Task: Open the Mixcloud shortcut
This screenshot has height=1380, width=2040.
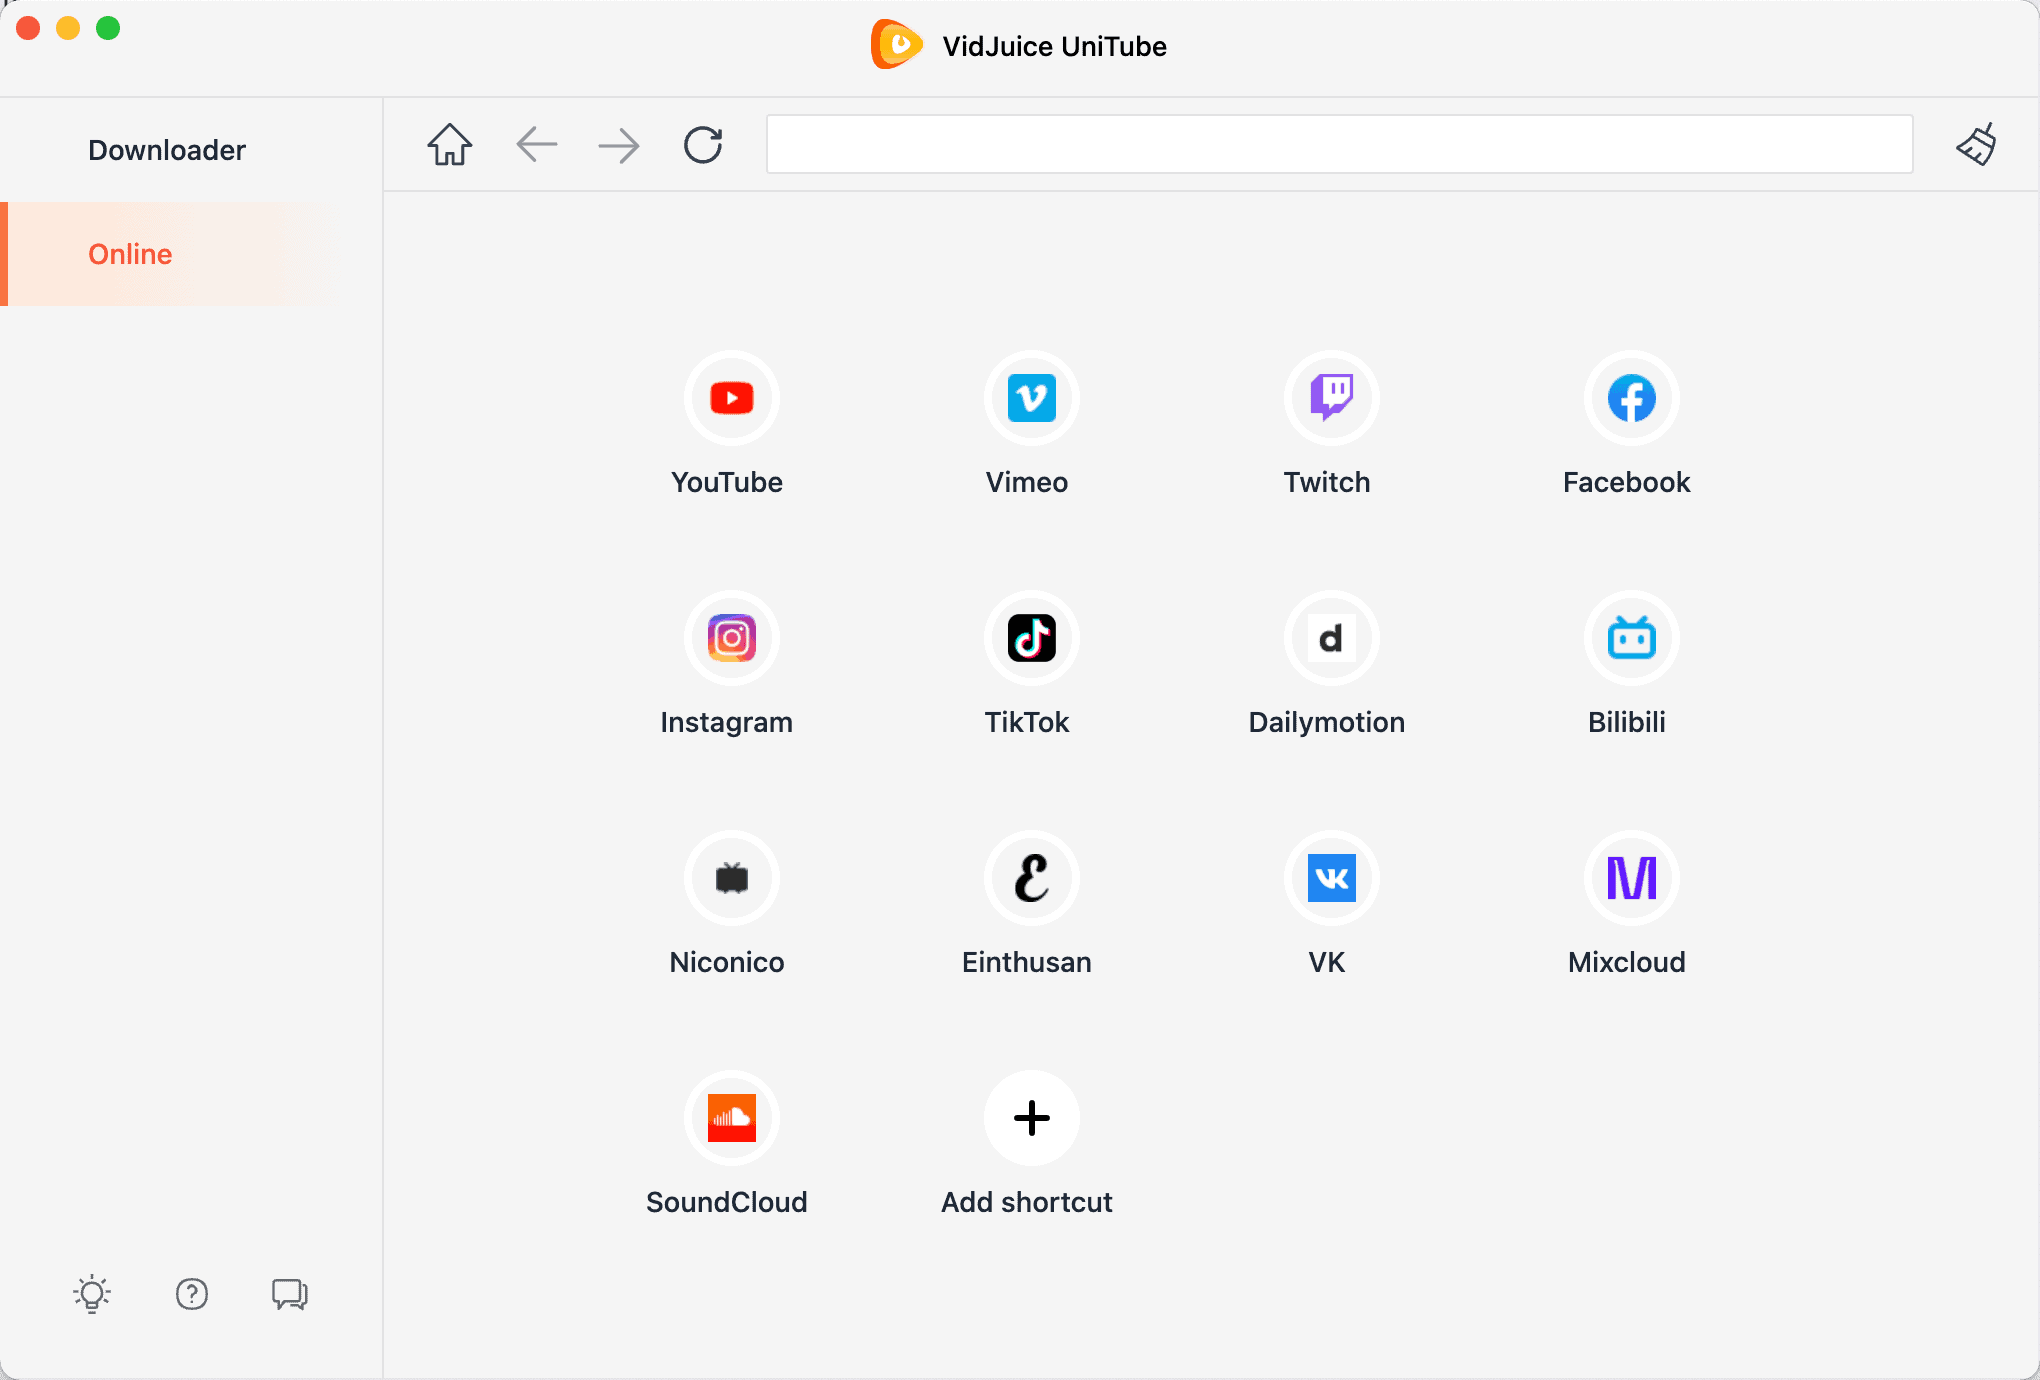Action: point(1631,878)
